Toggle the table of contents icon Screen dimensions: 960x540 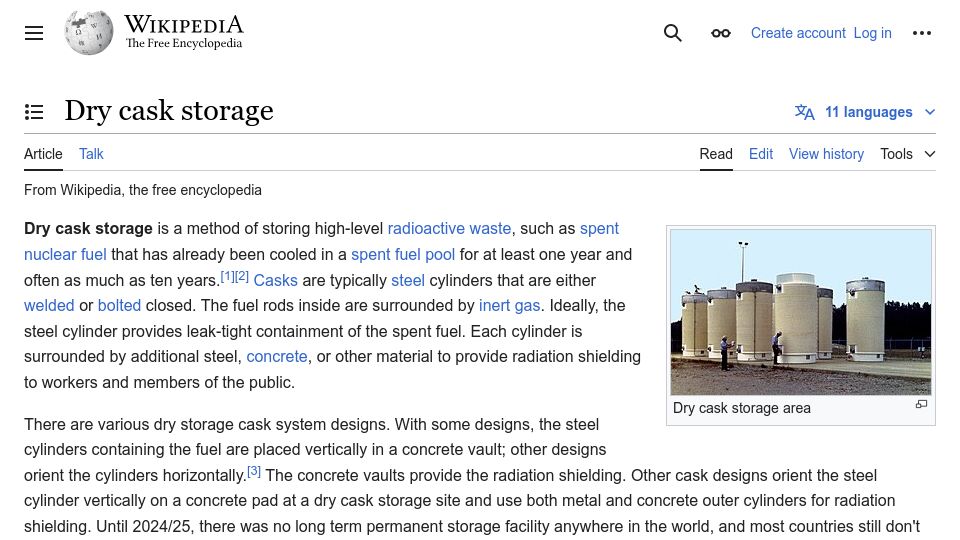[34, 112]
